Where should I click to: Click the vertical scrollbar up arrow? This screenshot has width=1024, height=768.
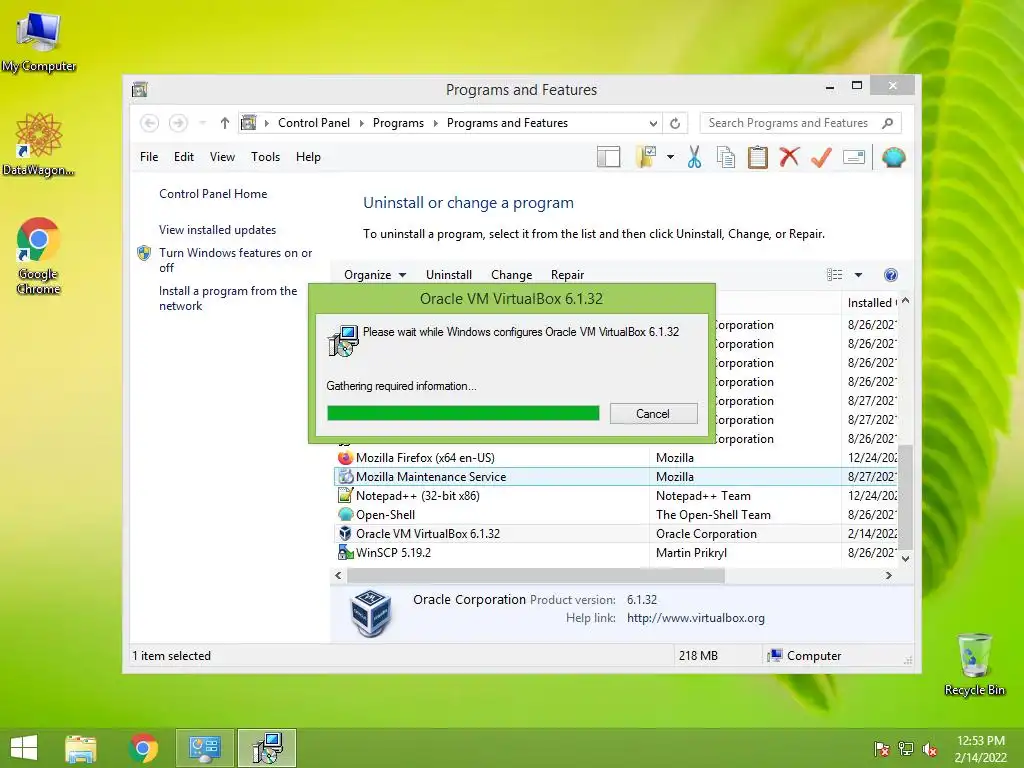coord(905,301)
